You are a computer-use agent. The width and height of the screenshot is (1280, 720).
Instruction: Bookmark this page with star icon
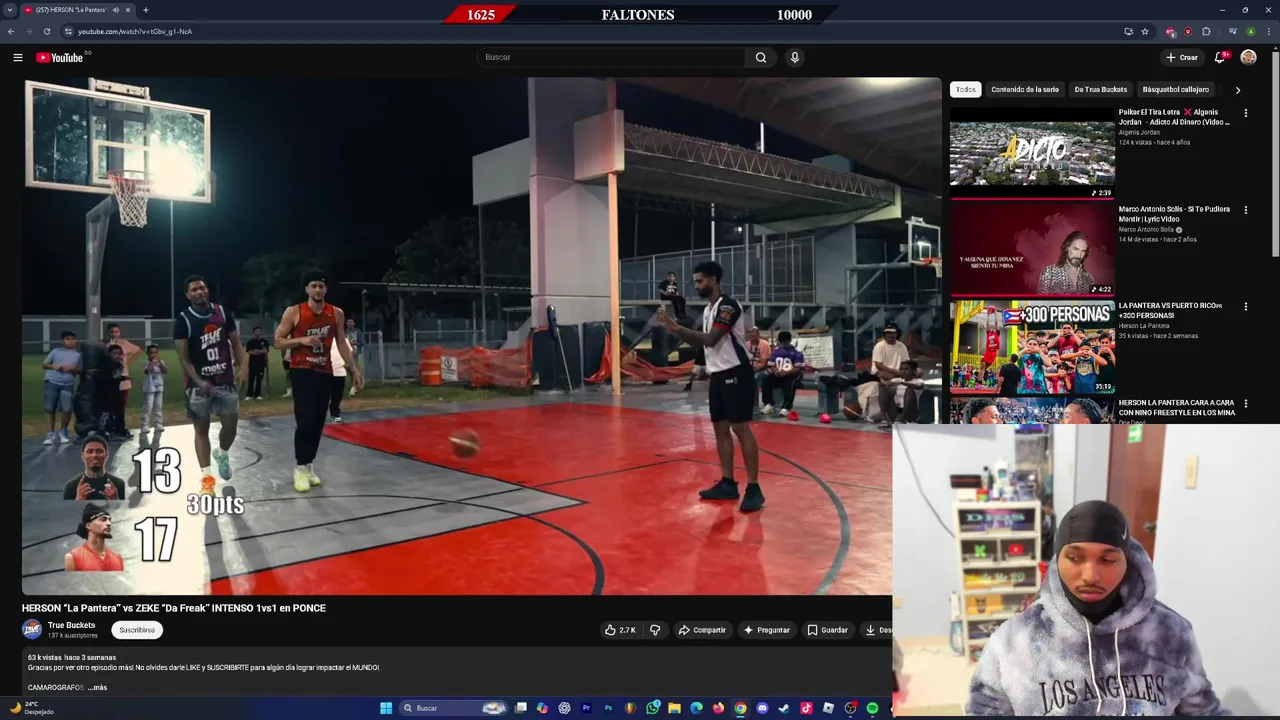(x=1145, y=31)
